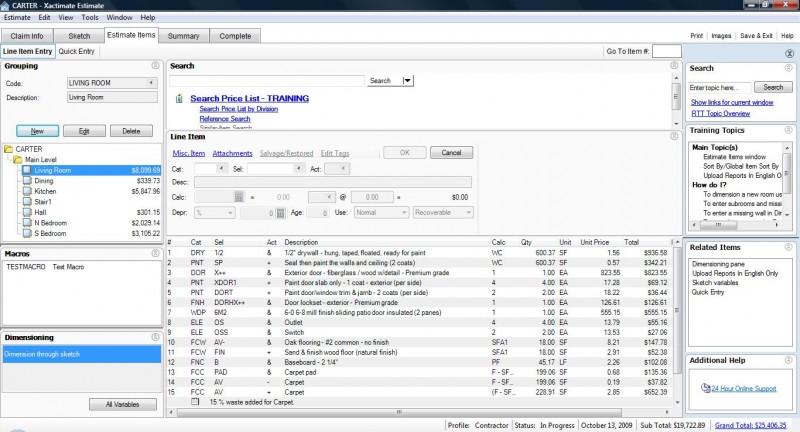Open the Use Normal dropdown
This screenshot has width=800, height=432.
tap(404, 213)
